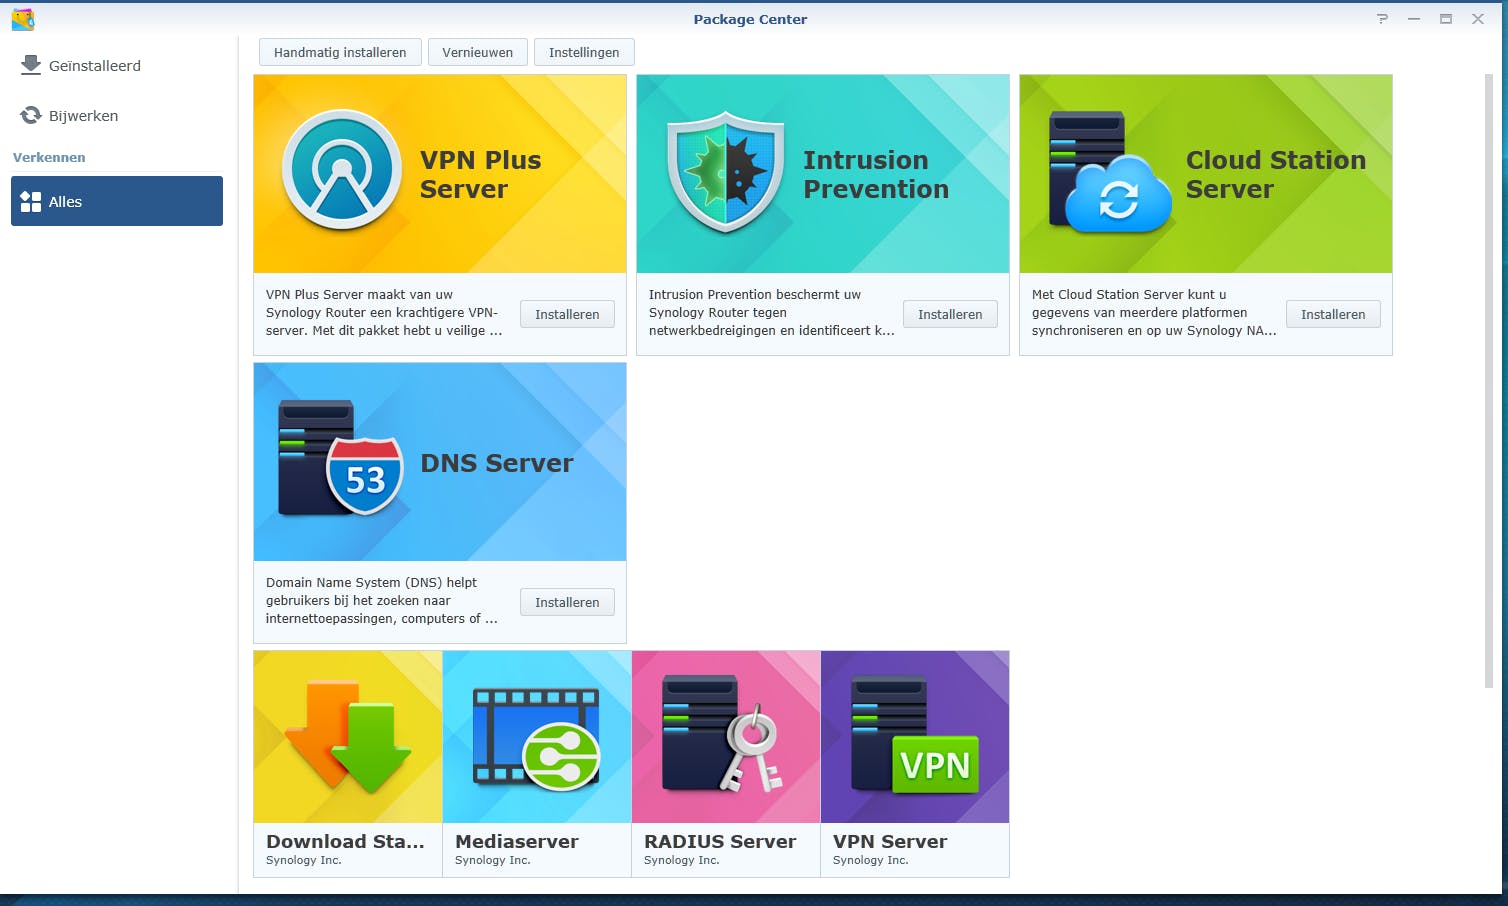
Task: Open the Download Station package icon
Action: [348, 737]
